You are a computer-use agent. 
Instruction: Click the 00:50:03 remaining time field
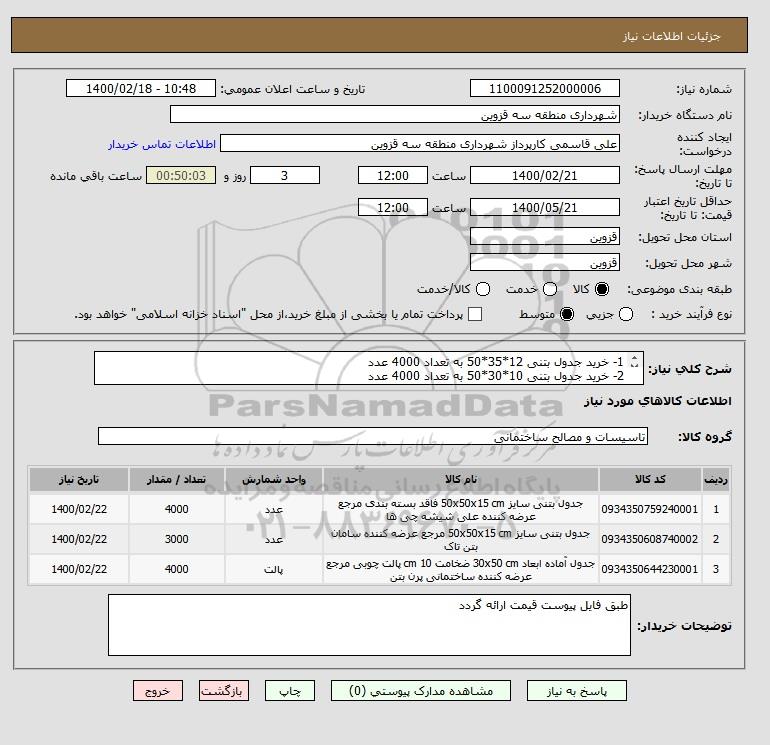[181, 175]
